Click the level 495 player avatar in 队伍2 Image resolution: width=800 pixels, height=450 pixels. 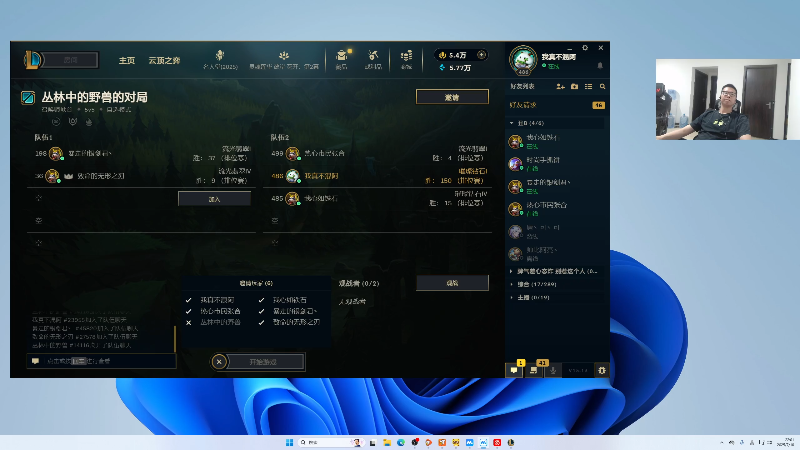(292, 198)
